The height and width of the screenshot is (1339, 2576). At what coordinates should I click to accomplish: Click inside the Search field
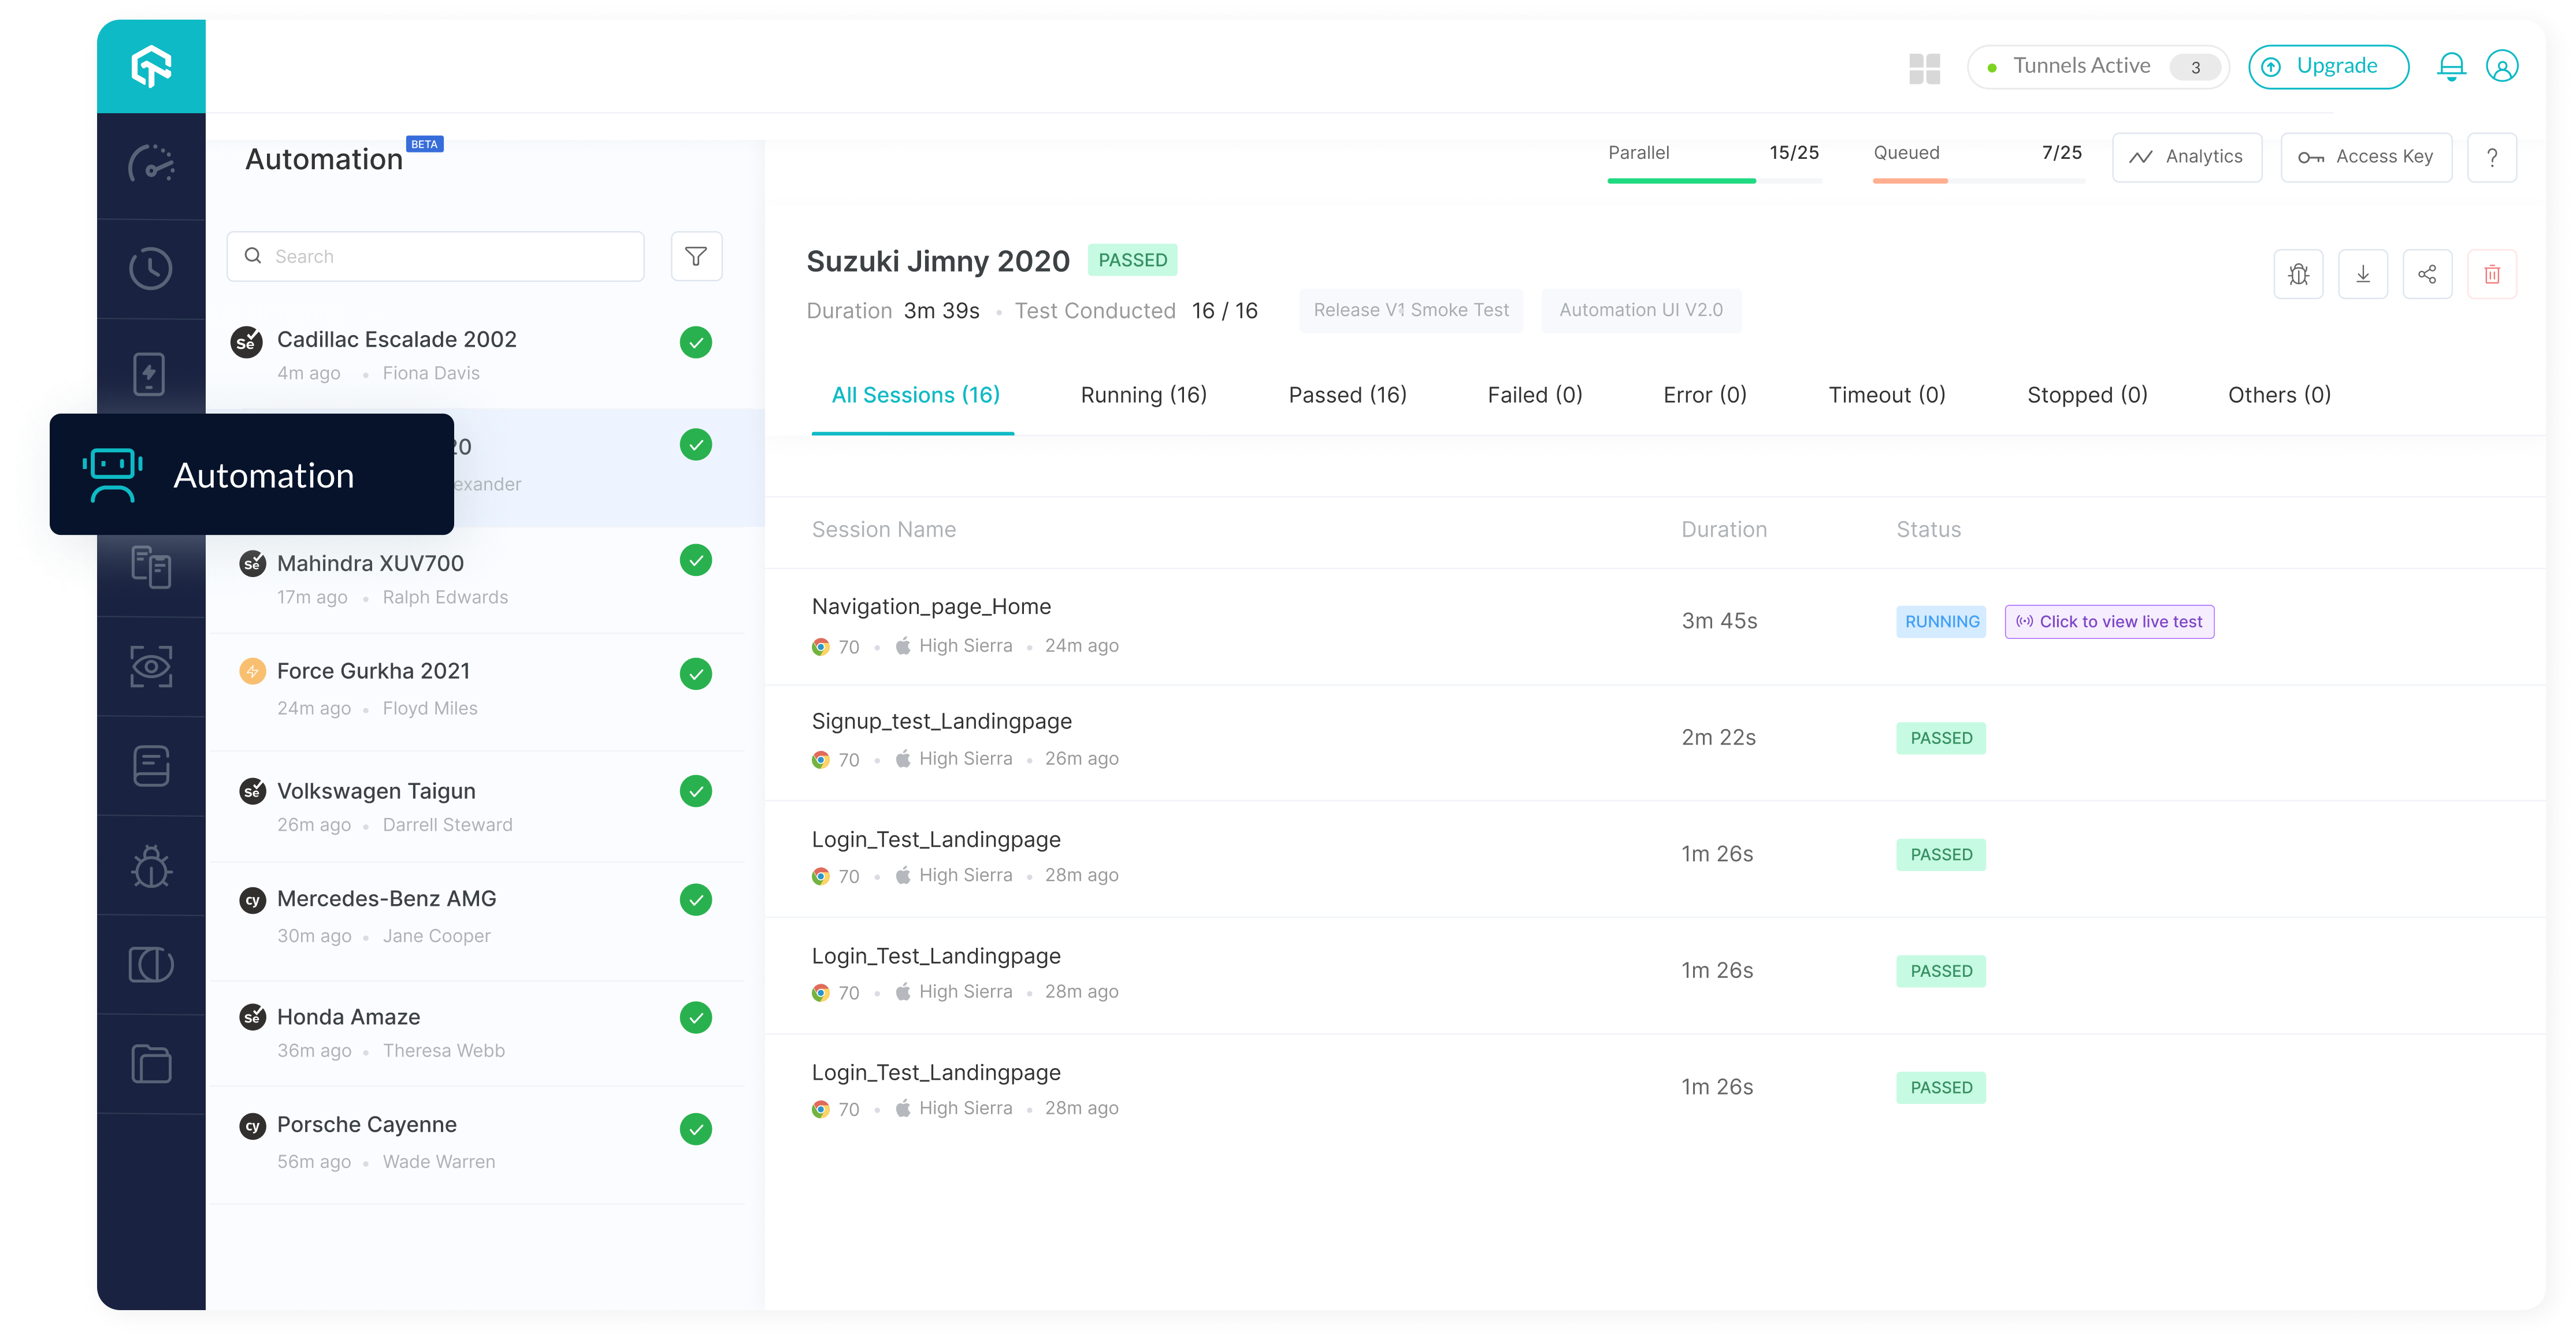[435, 256]
